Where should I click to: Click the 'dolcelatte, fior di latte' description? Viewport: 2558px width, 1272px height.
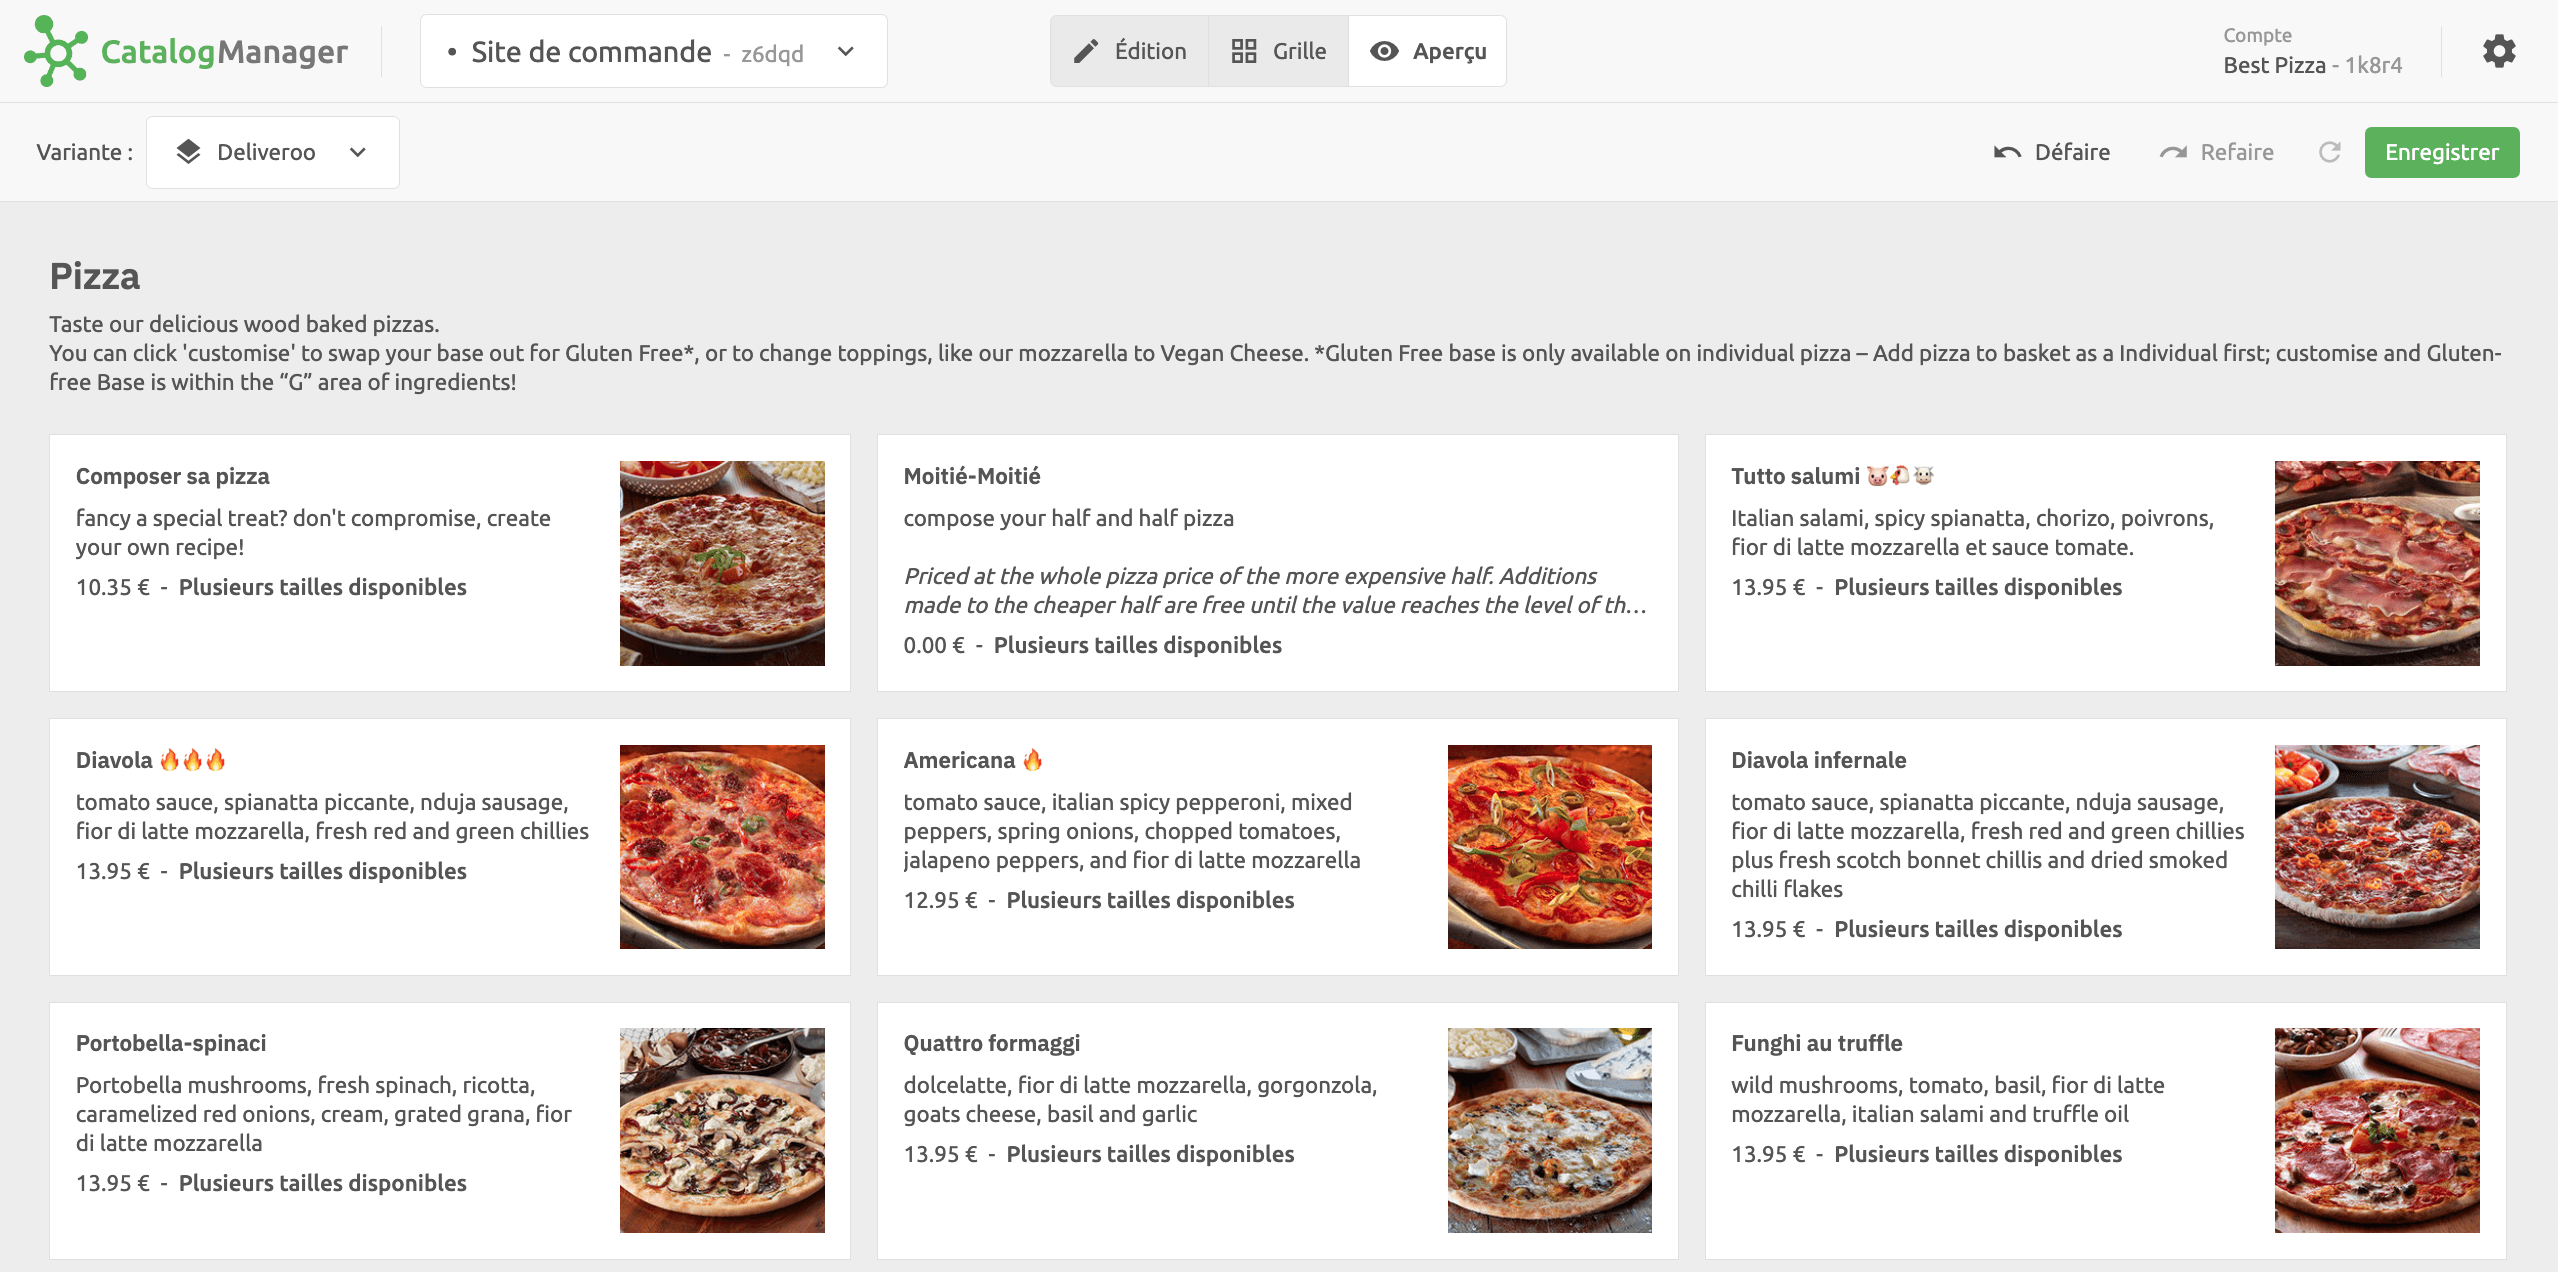1141,1099
